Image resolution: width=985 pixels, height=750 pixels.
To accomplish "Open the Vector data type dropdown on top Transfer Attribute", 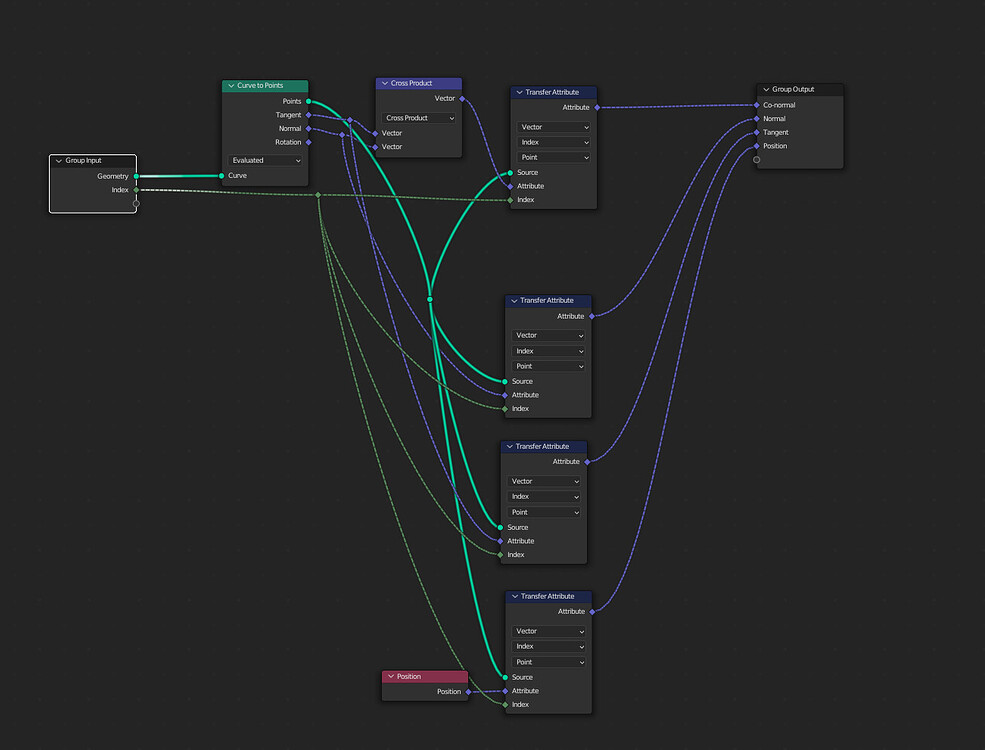I will tap(553, 127).
